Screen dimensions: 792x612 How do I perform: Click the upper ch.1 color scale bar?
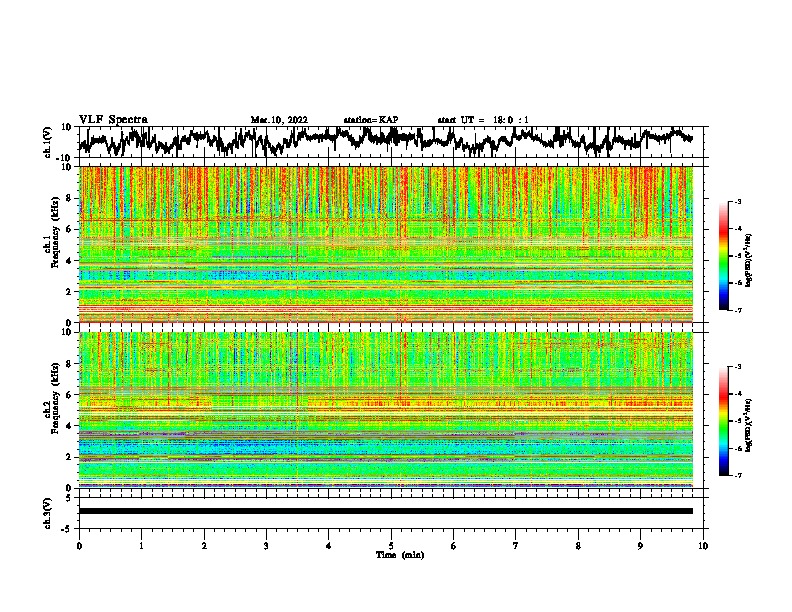click(x=723, y=256)
